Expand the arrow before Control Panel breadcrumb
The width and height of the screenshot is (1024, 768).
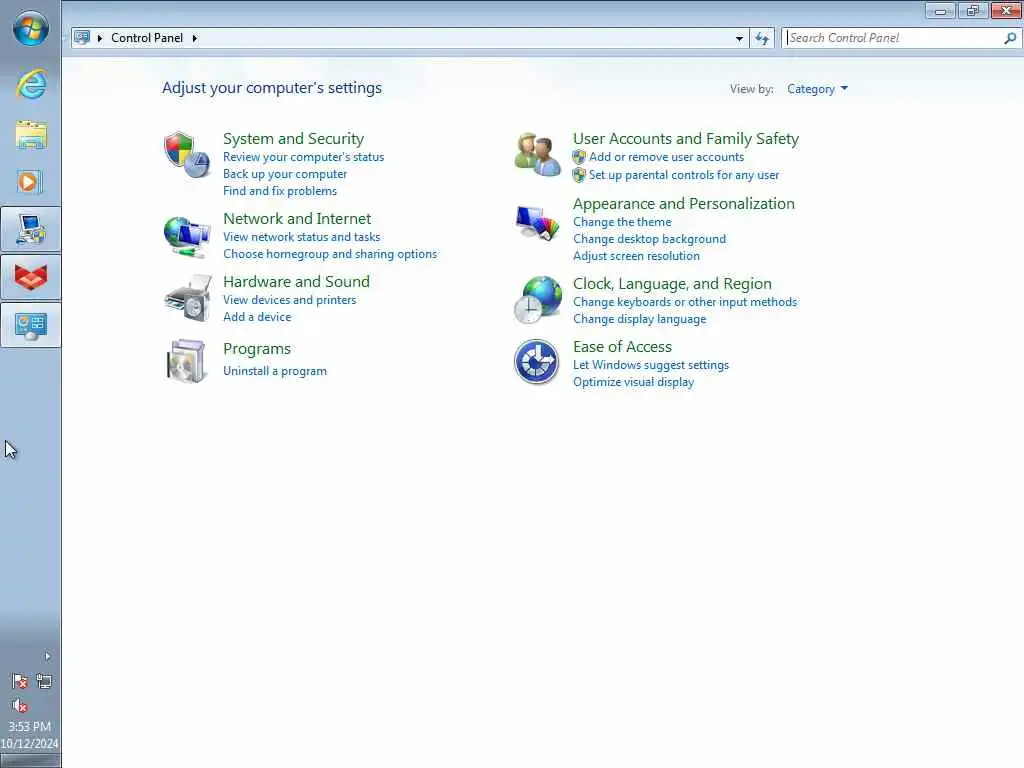(100, 38)
